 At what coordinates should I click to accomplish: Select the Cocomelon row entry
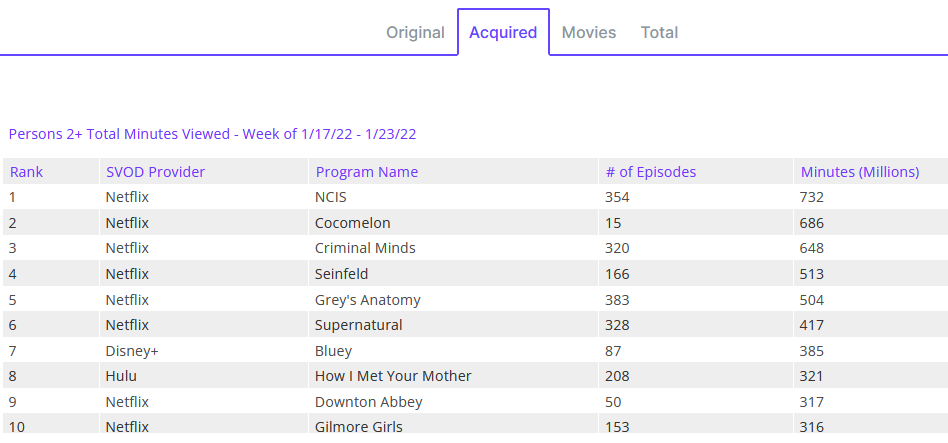(352, 223)
